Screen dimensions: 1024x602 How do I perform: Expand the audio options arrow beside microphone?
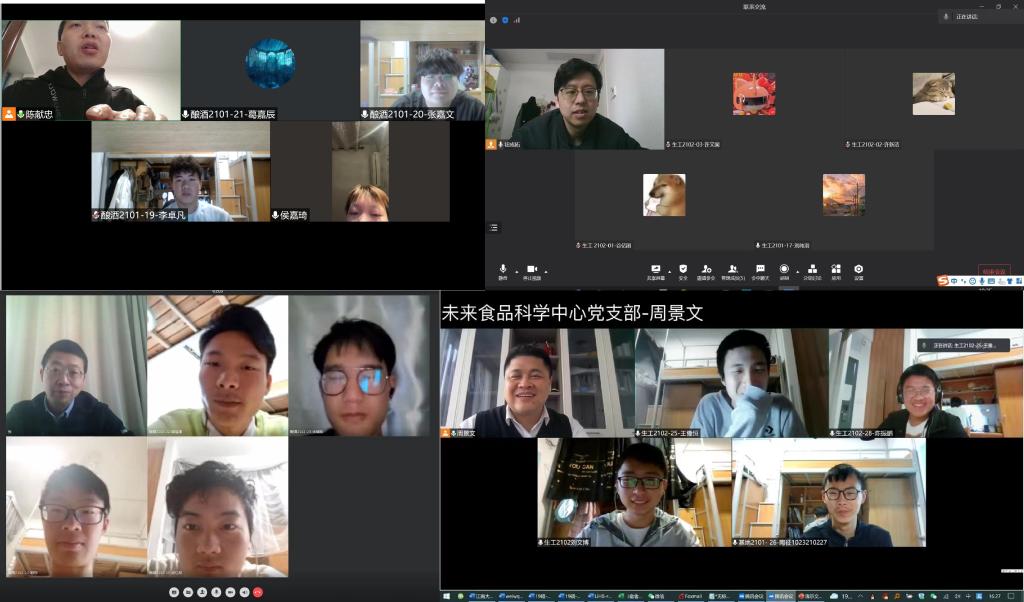516,271
